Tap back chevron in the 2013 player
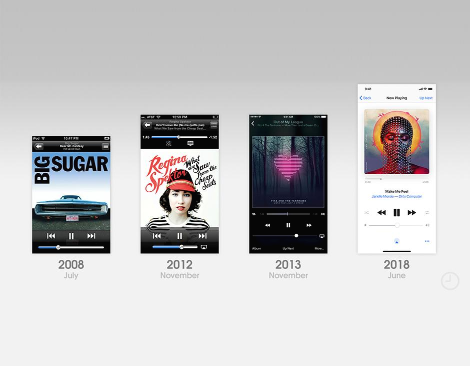Screen dimensions: 470x366 [253, 124]
